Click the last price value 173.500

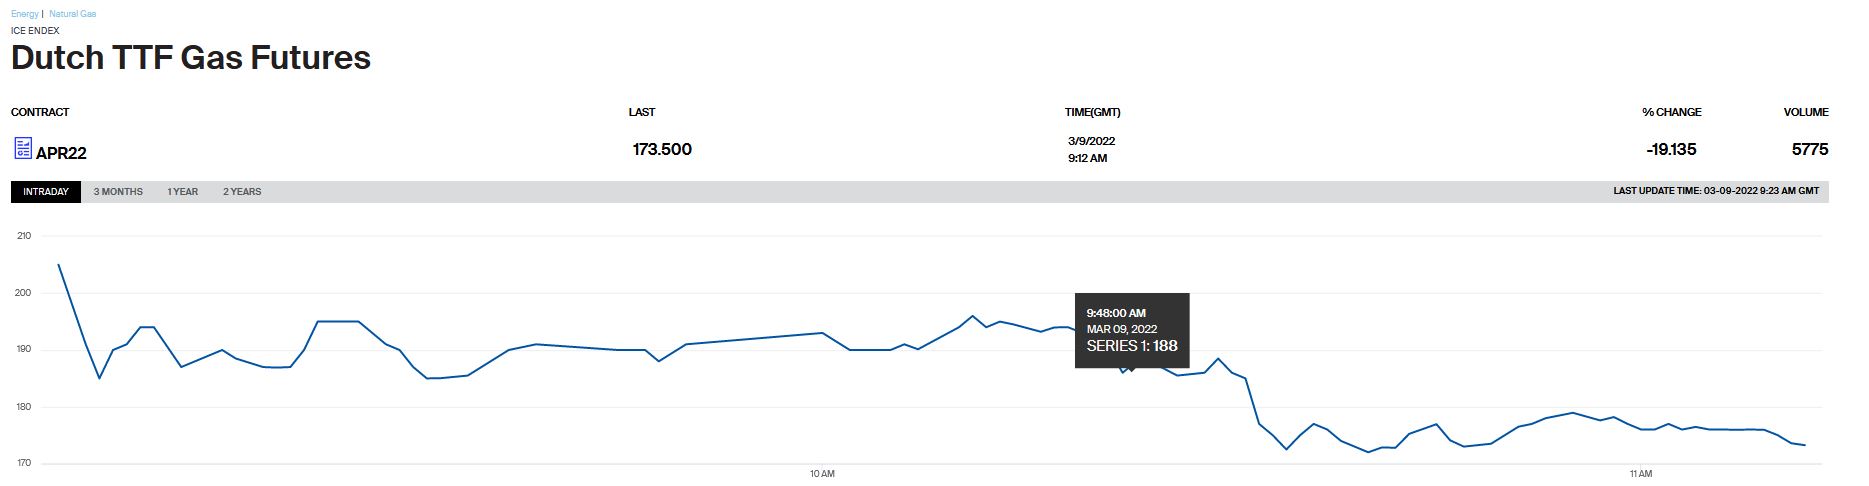(662, 150)
